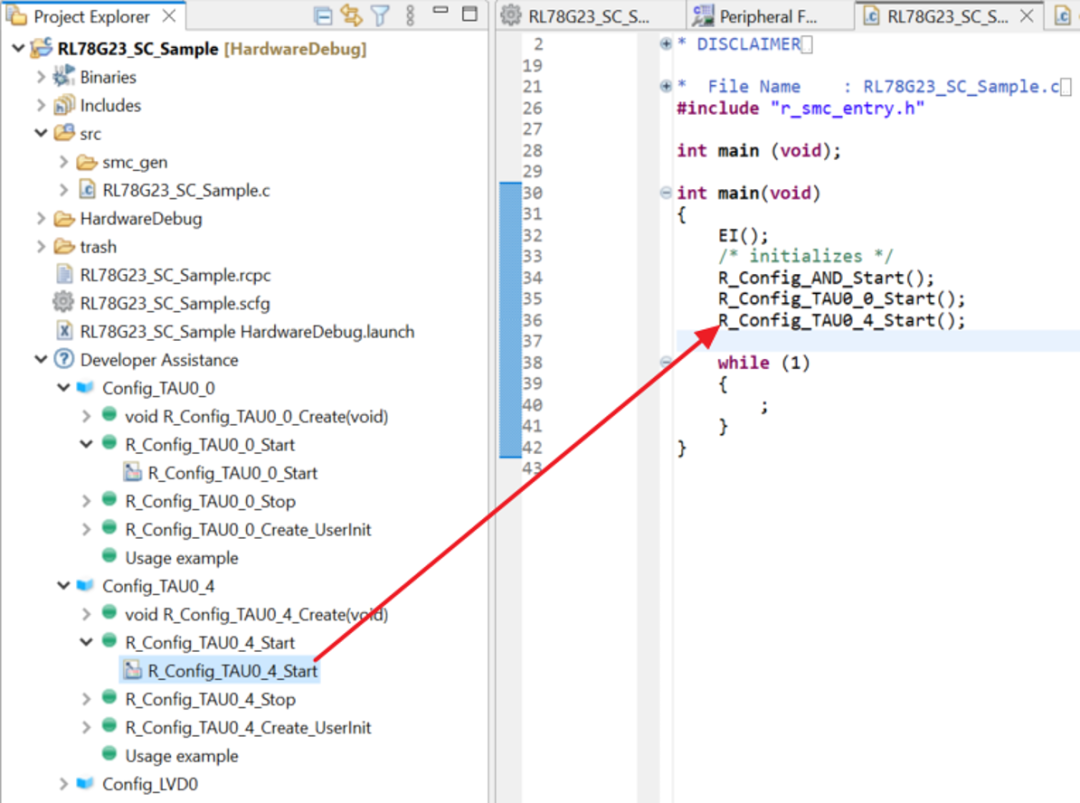Close the active RL78G23_SC_S... editor tab
The width and height of the screenshot is (1080, 803).
pyautogui.click(x=1026, y=16)
